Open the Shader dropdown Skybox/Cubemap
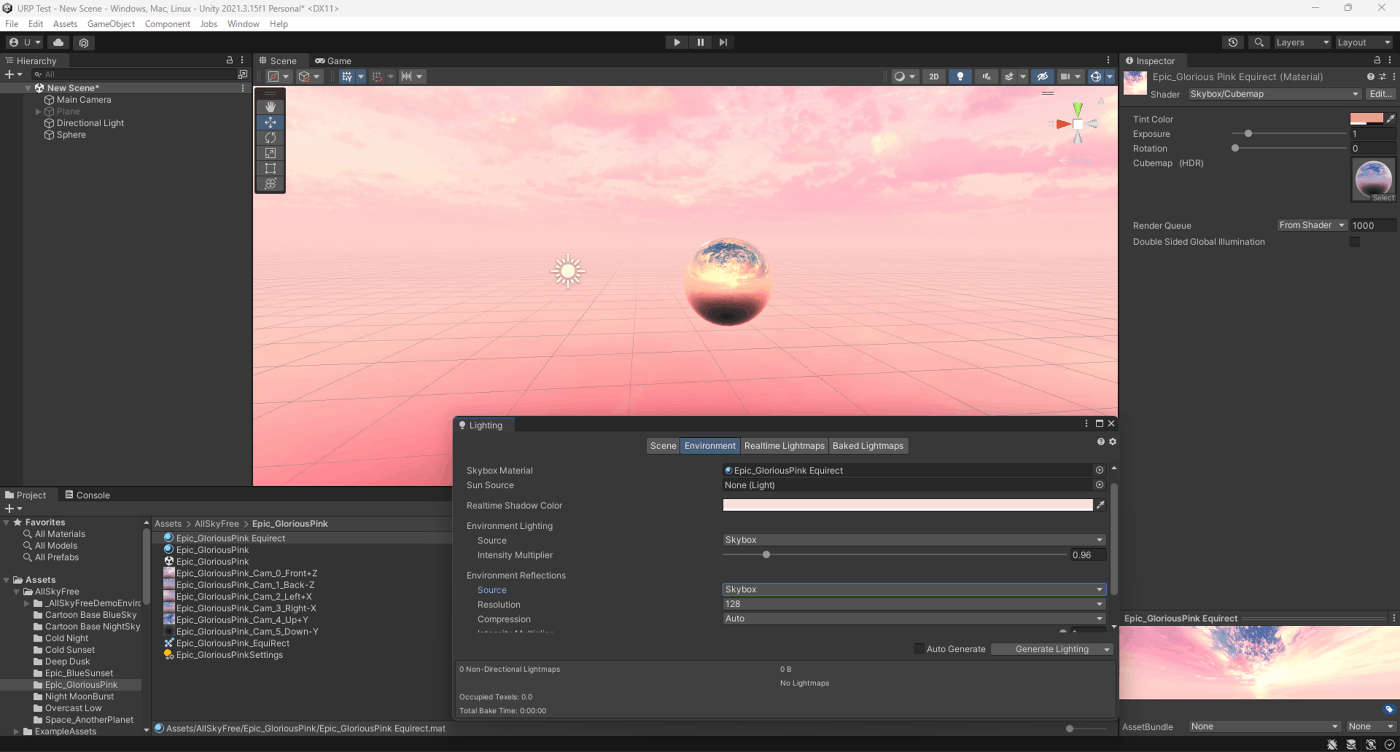 pyautogui.click(x=1275, y=94)
